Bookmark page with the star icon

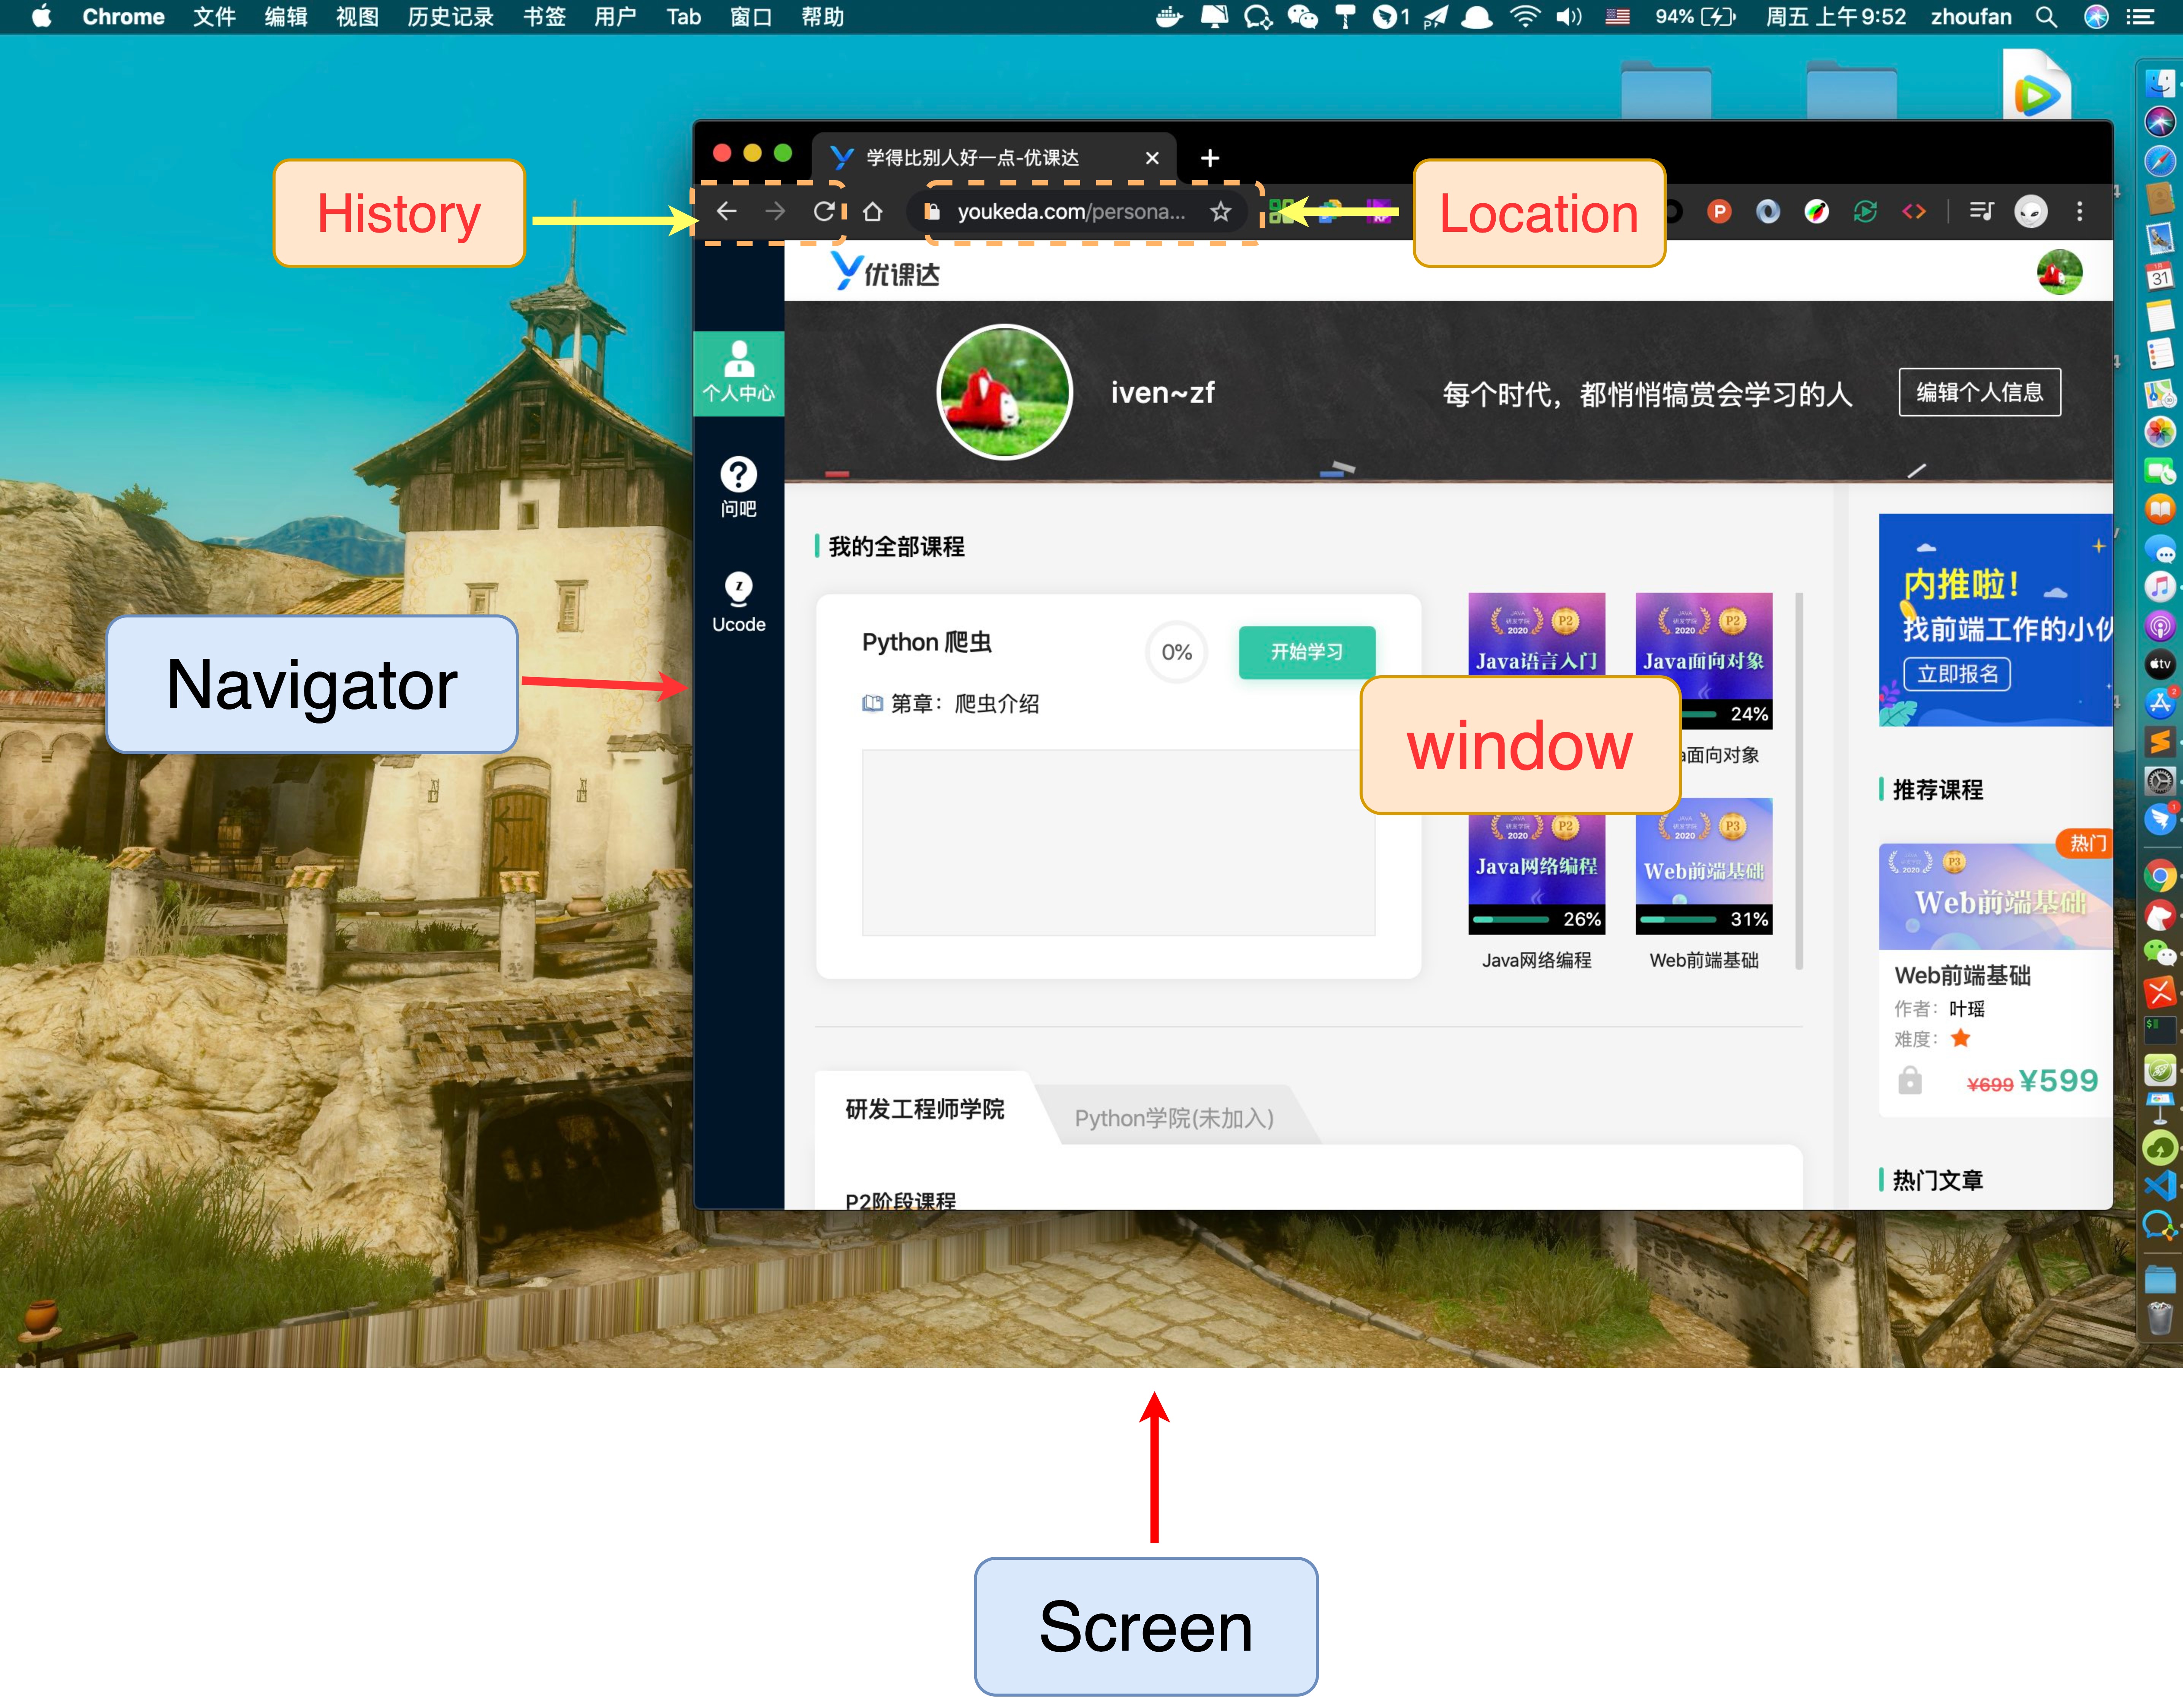(1220, 211)
